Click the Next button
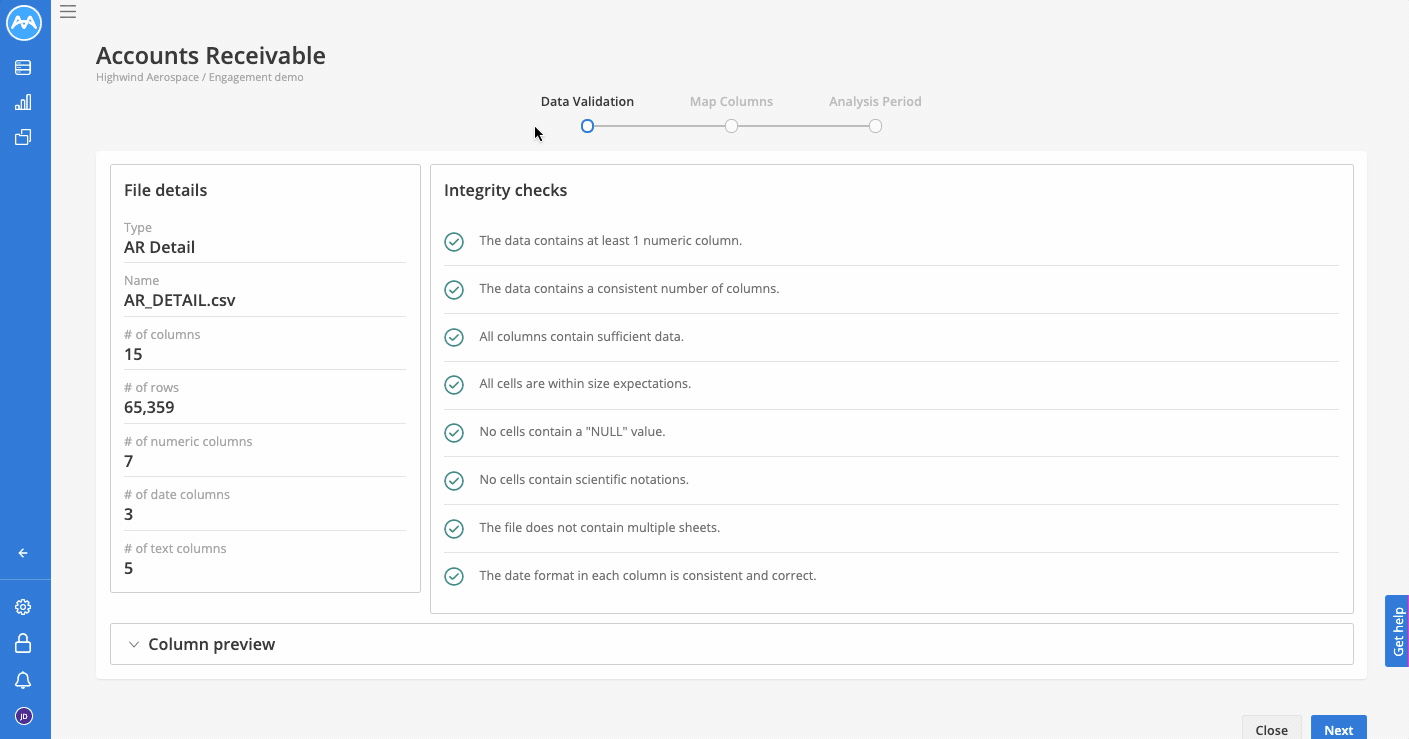 [x=1338, y=729]
